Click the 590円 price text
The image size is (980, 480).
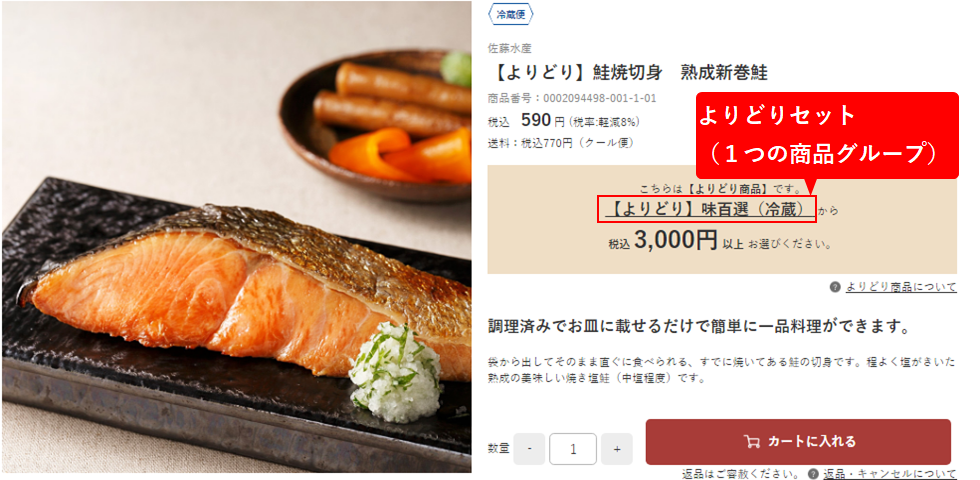(x=542, y=120)
